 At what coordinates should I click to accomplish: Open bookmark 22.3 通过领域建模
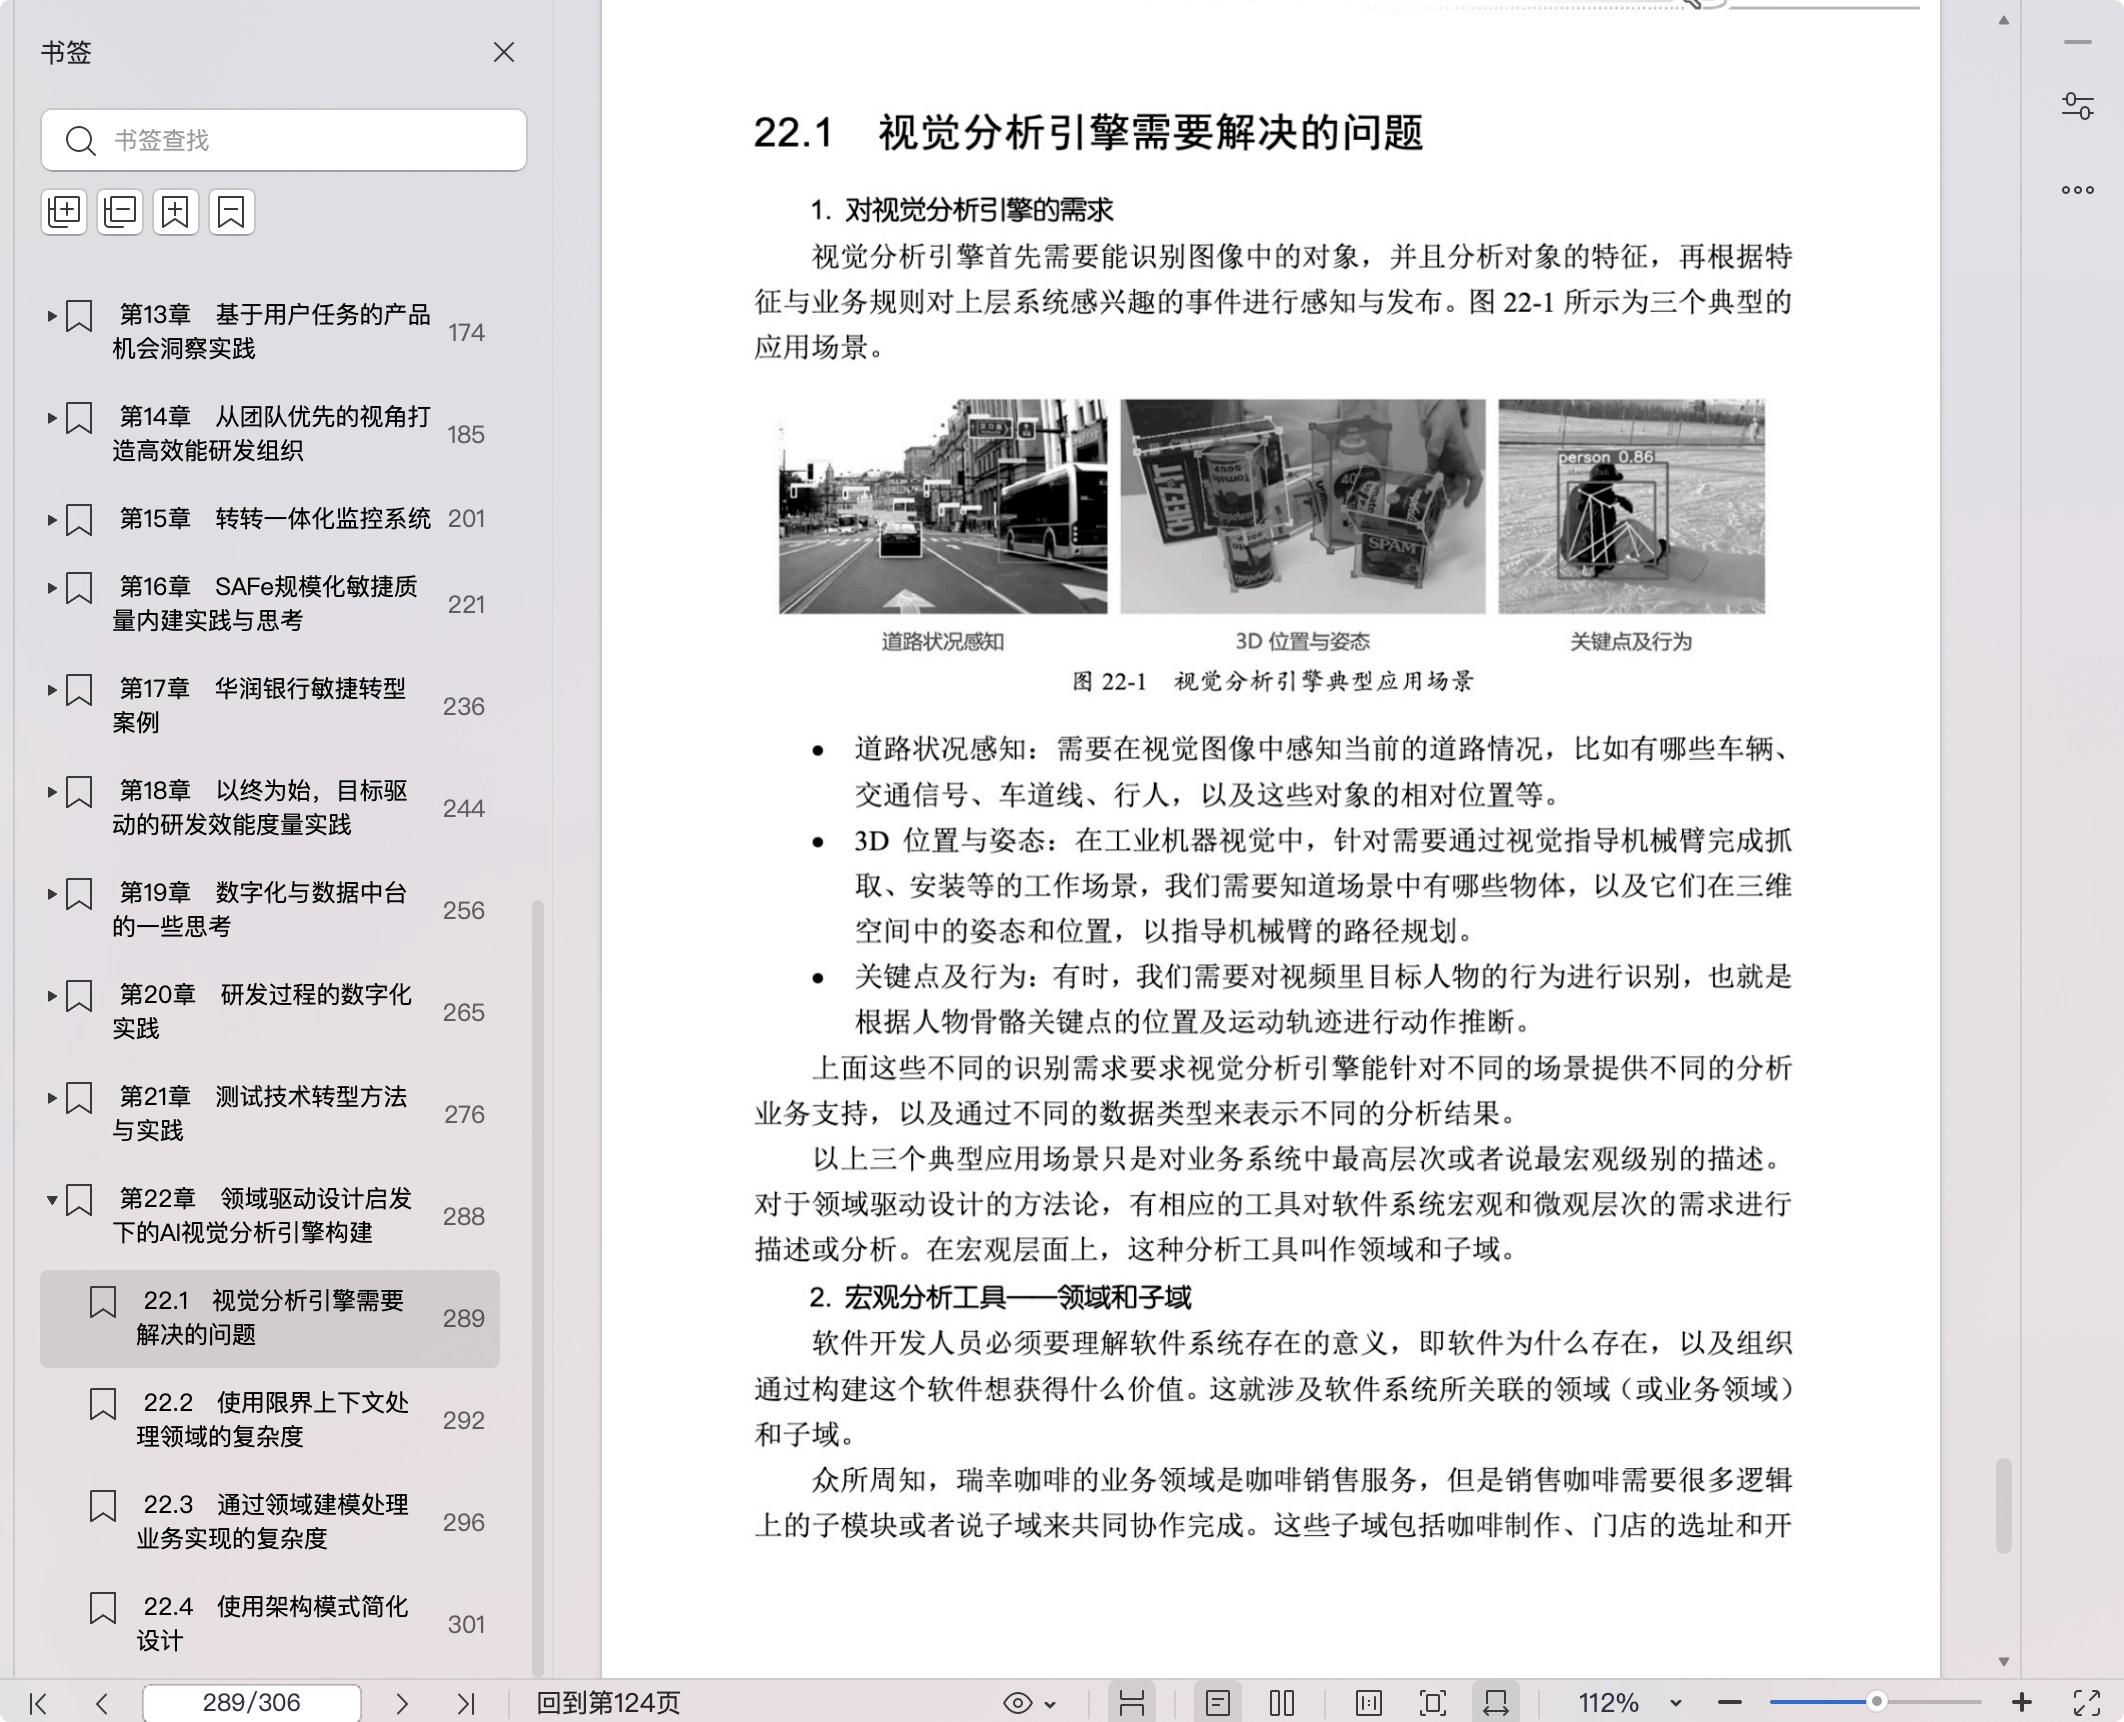(273, 1521)
